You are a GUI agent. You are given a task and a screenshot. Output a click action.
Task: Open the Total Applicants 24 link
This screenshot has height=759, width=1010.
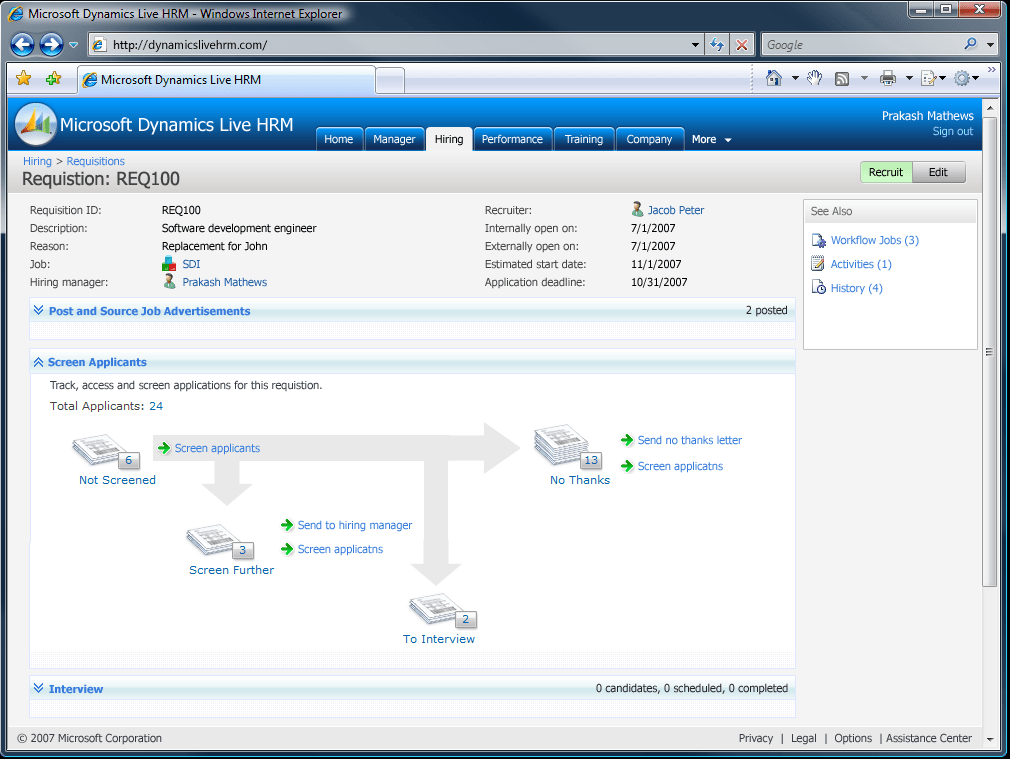click(156, 406)
